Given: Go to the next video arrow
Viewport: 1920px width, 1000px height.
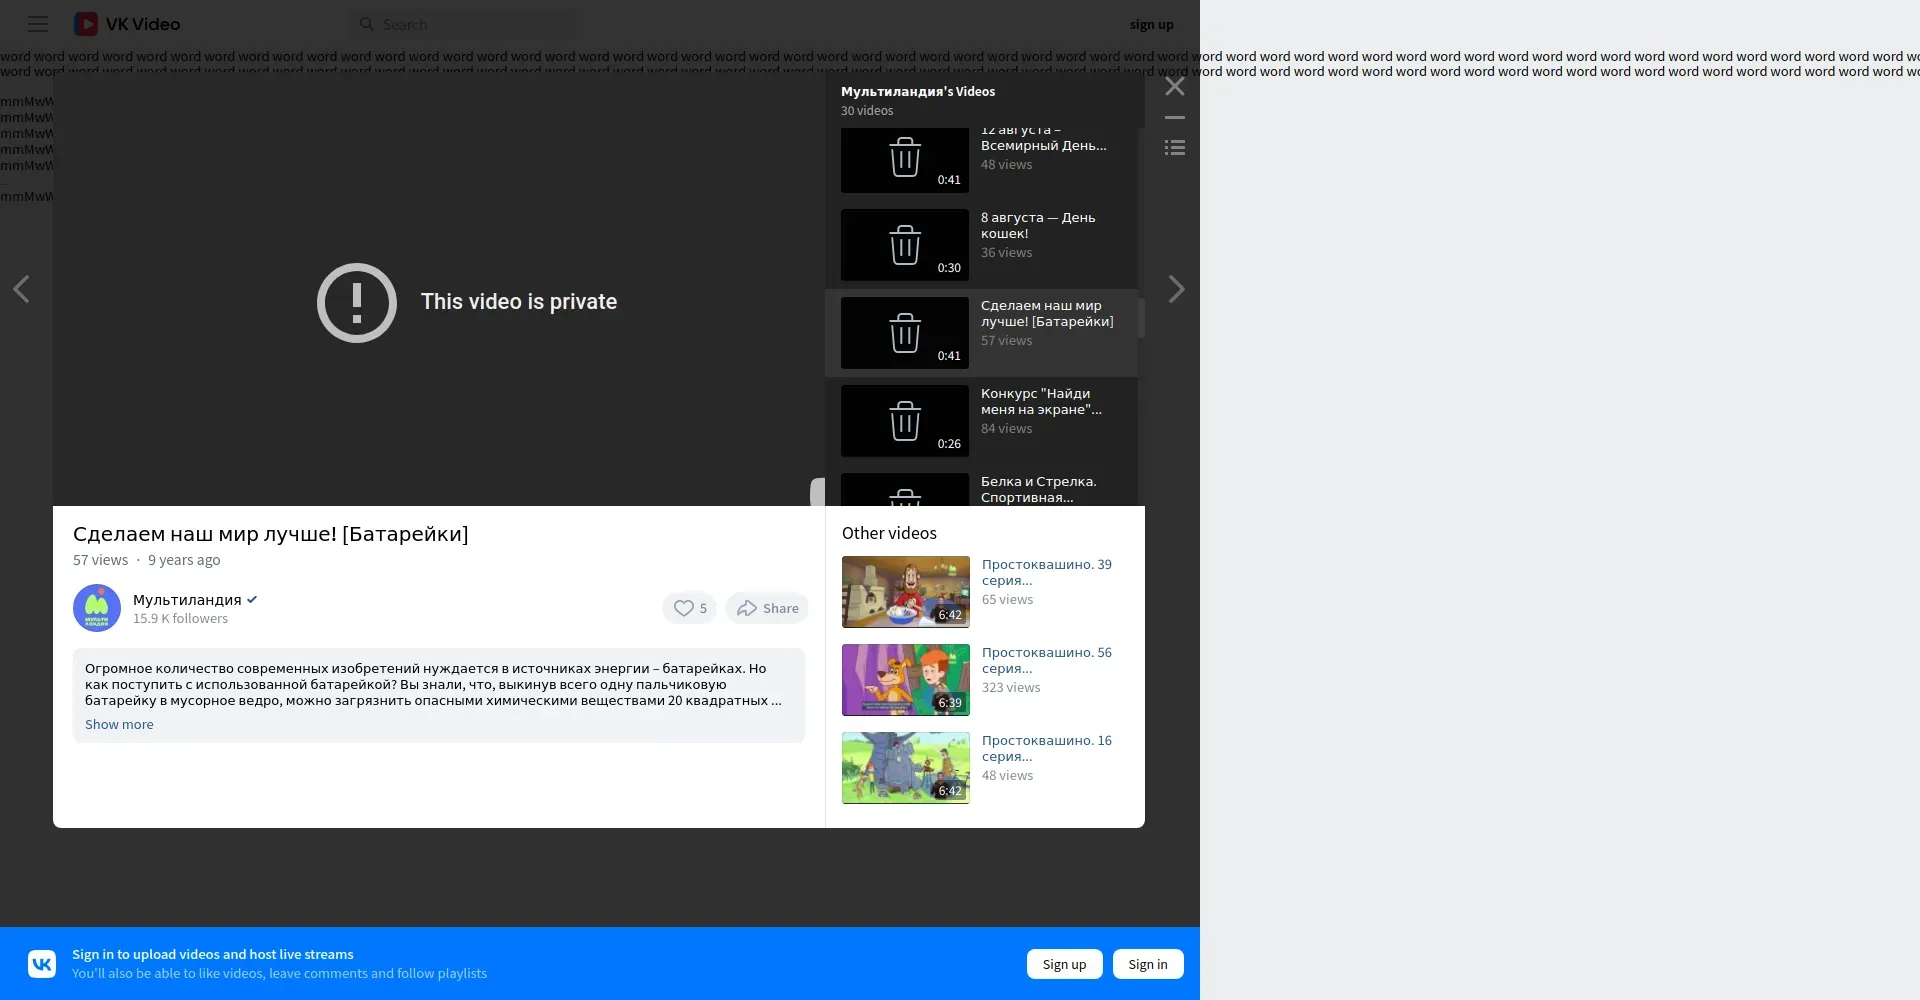Looking at the screenshot, I should tap(1177, 289).
